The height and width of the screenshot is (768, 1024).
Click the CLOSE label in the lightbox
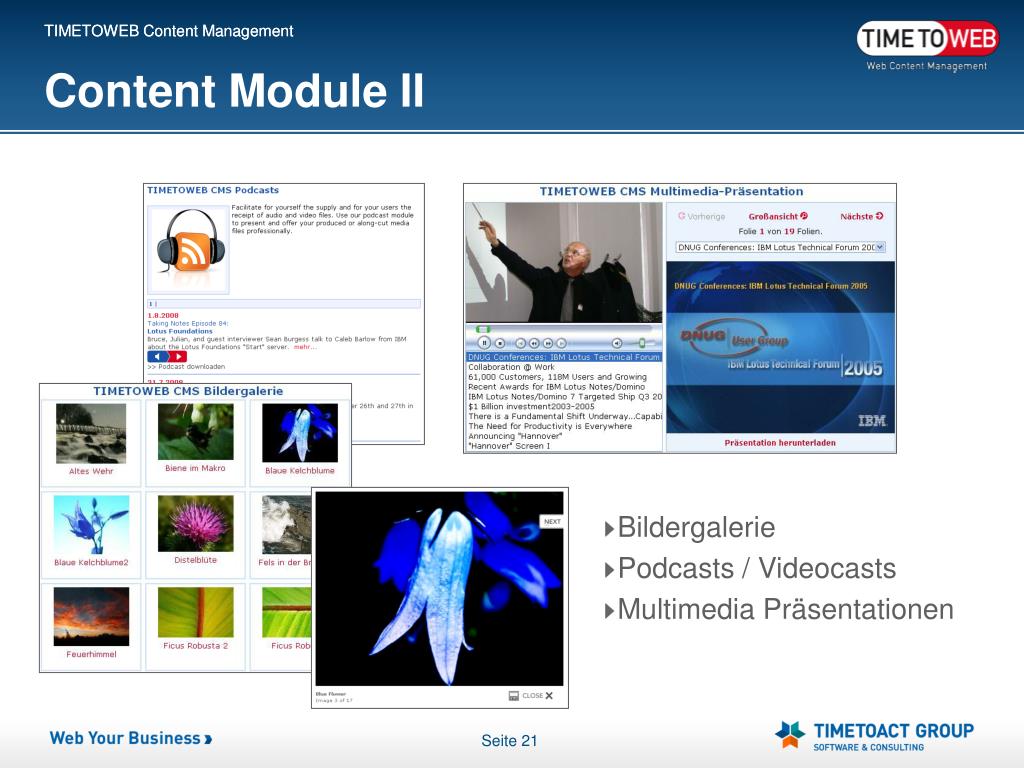click(532, 696)
